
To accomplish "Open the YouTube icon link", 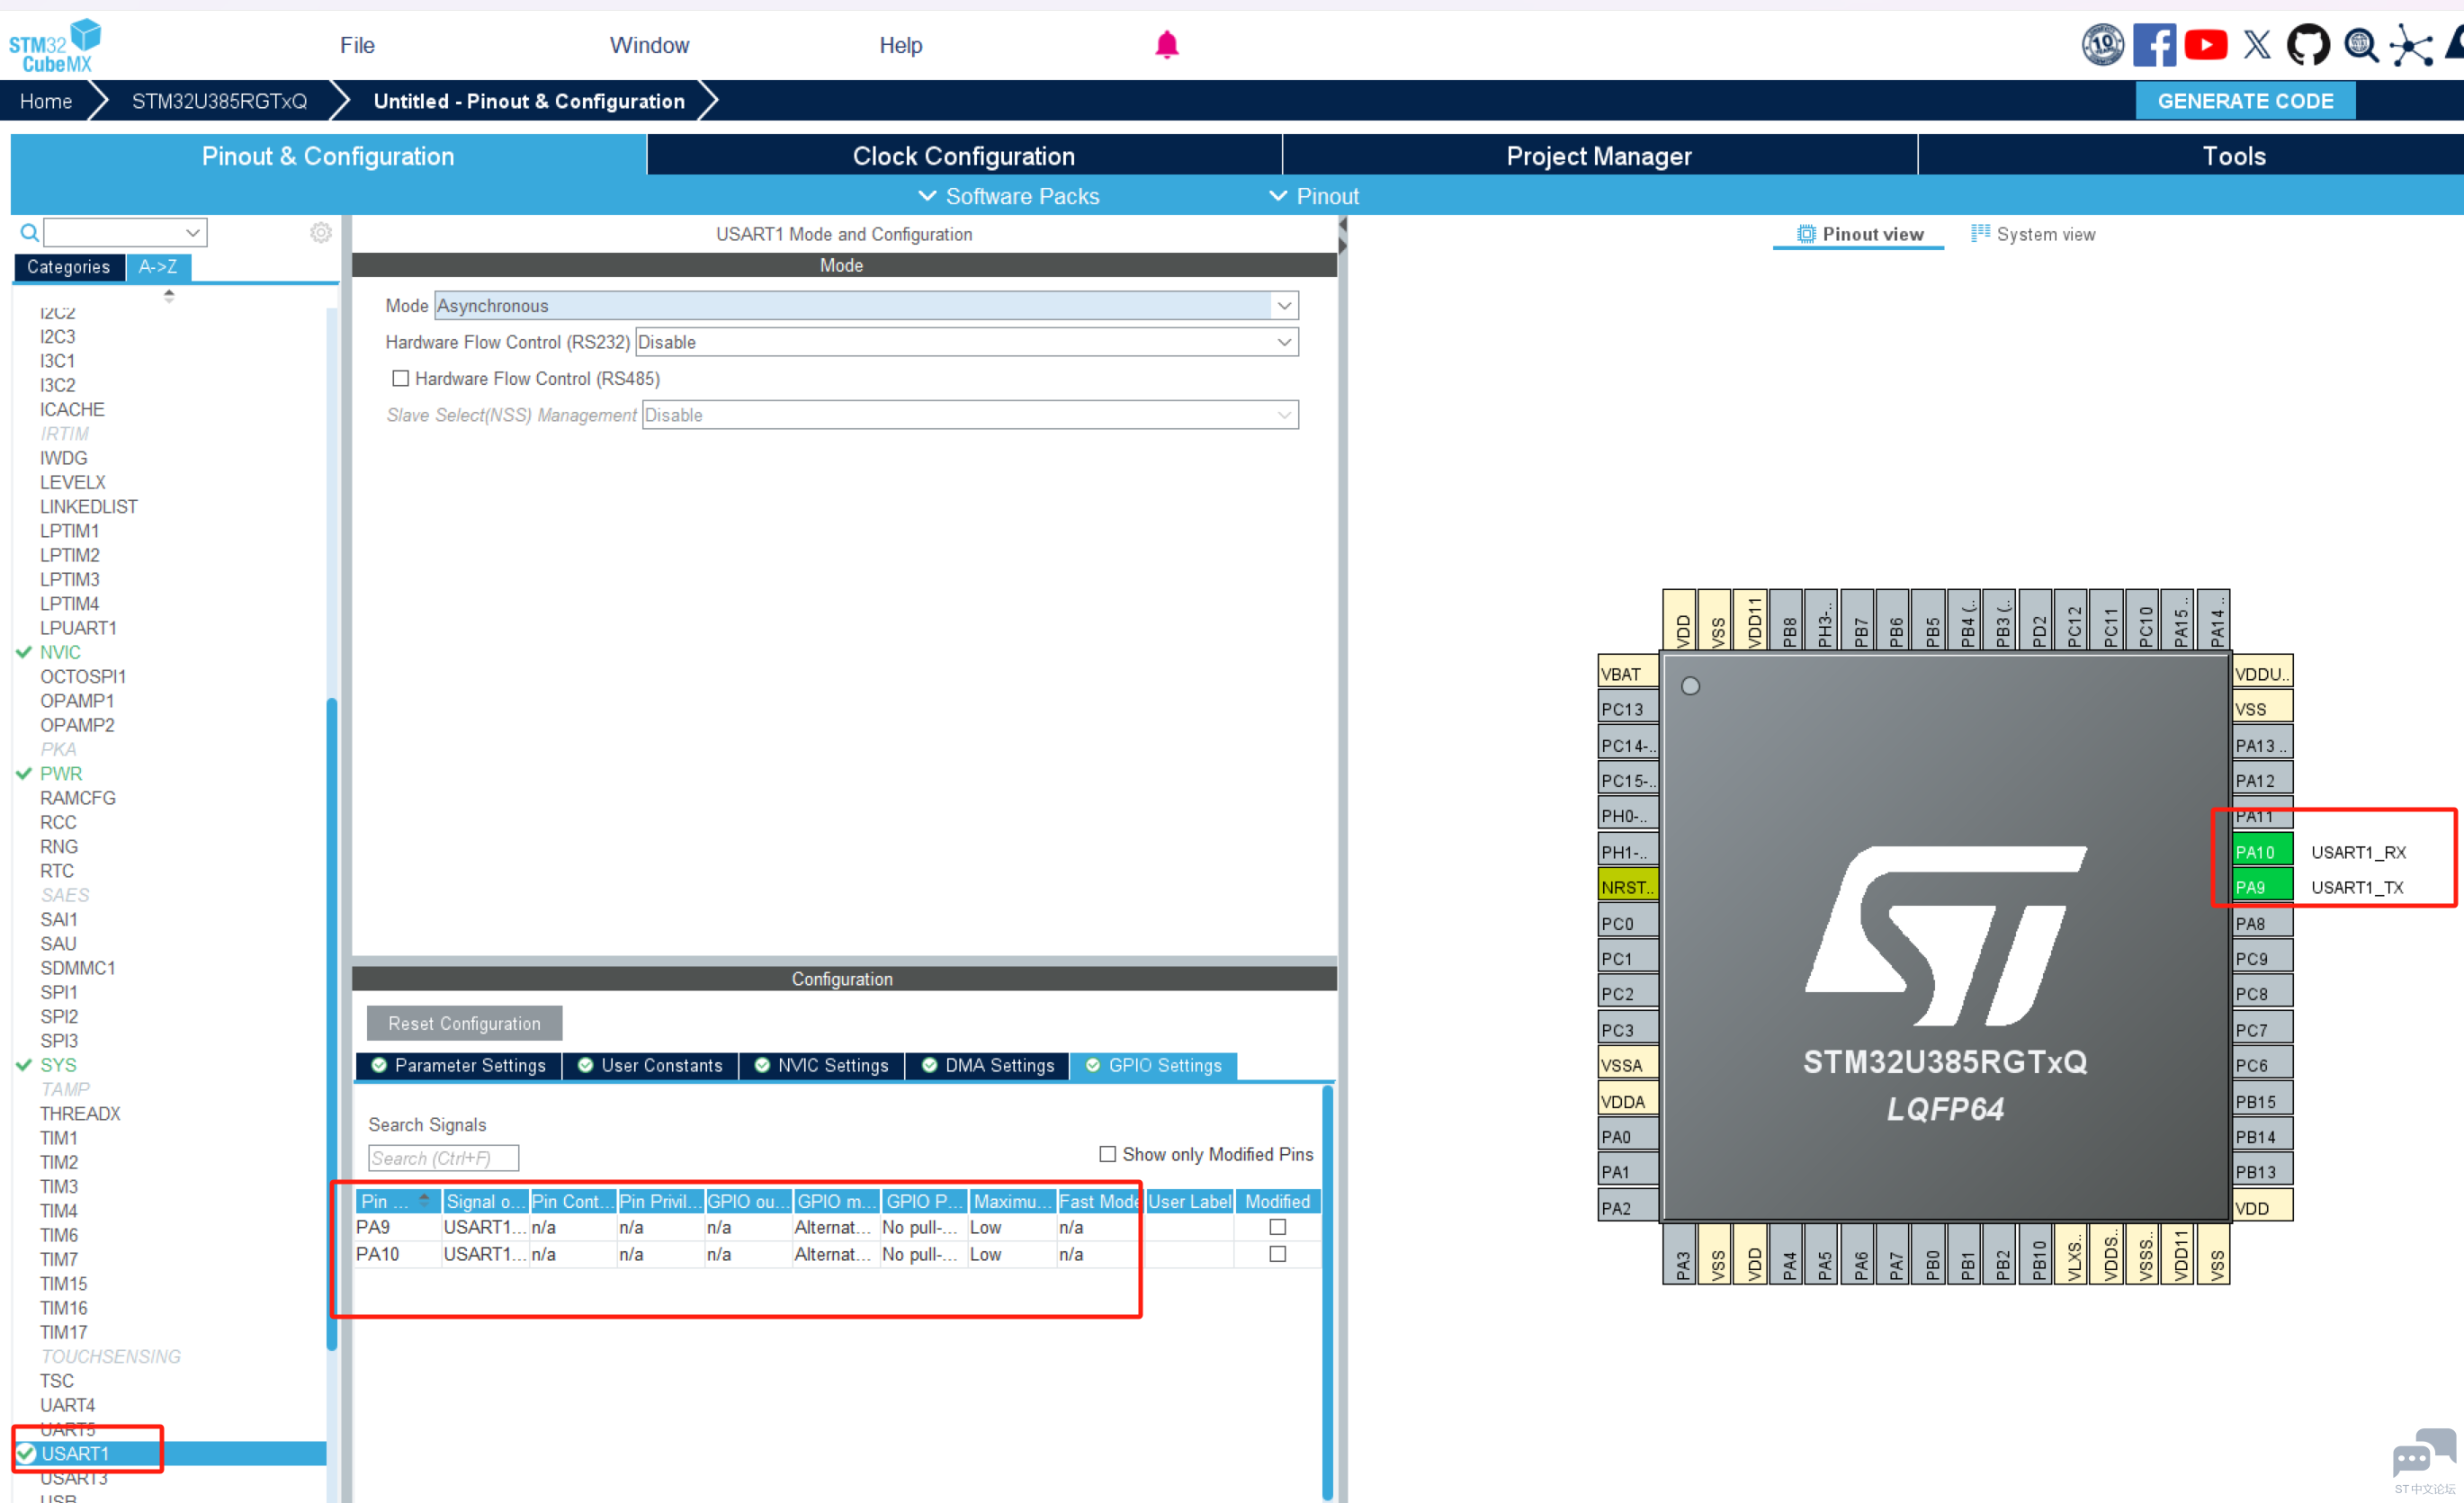I will 2205,45.
